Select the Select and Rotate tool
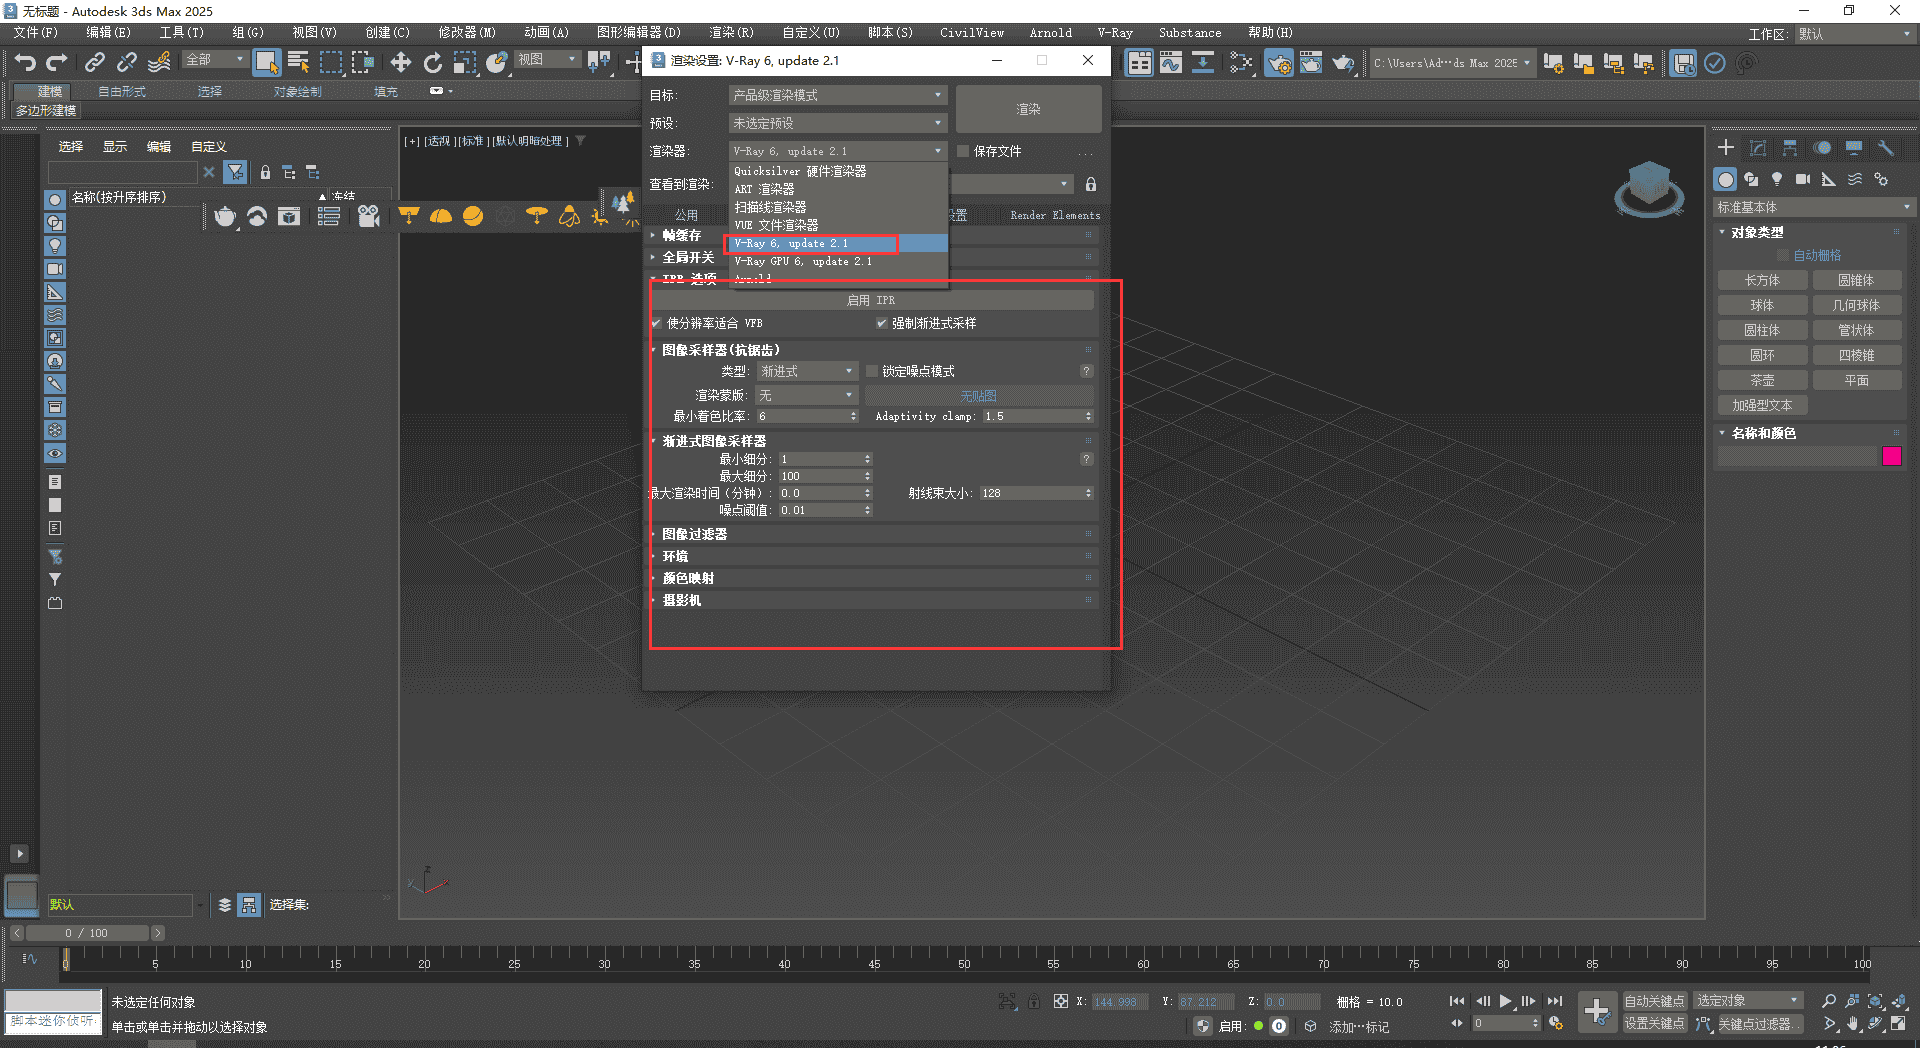The height and width of the screenshot is (1048, 1920). click(x=432, y=62)
